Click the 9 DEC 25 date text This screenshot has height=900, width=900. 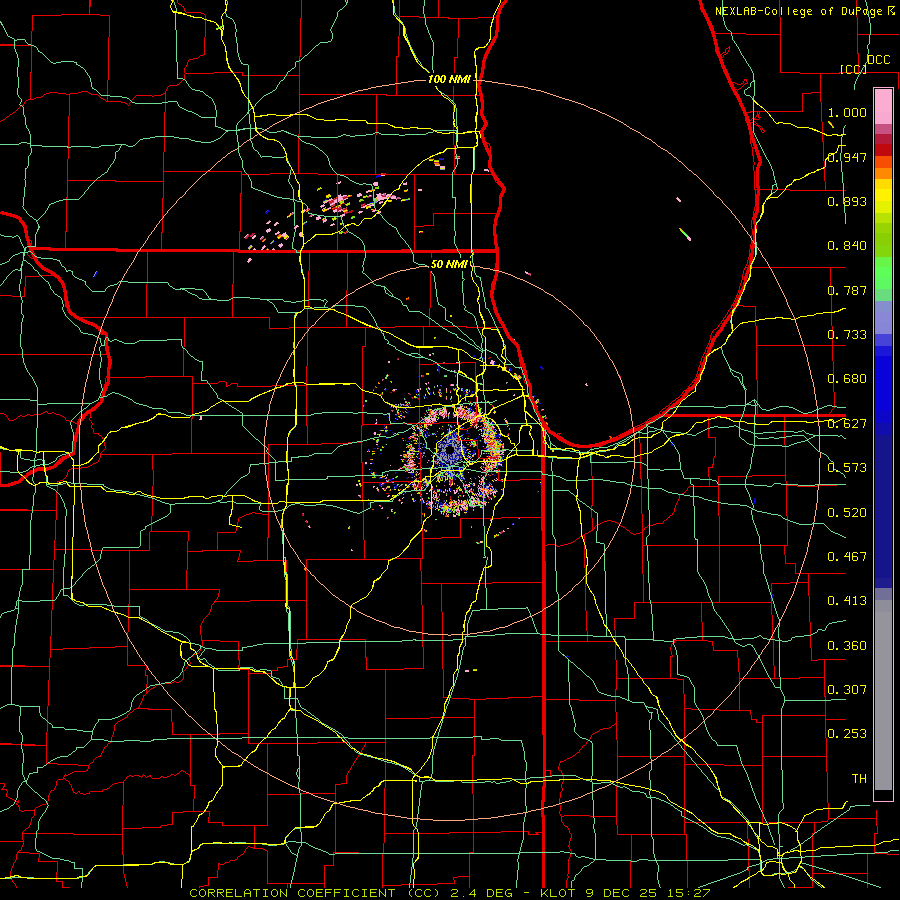click(623, 893)
